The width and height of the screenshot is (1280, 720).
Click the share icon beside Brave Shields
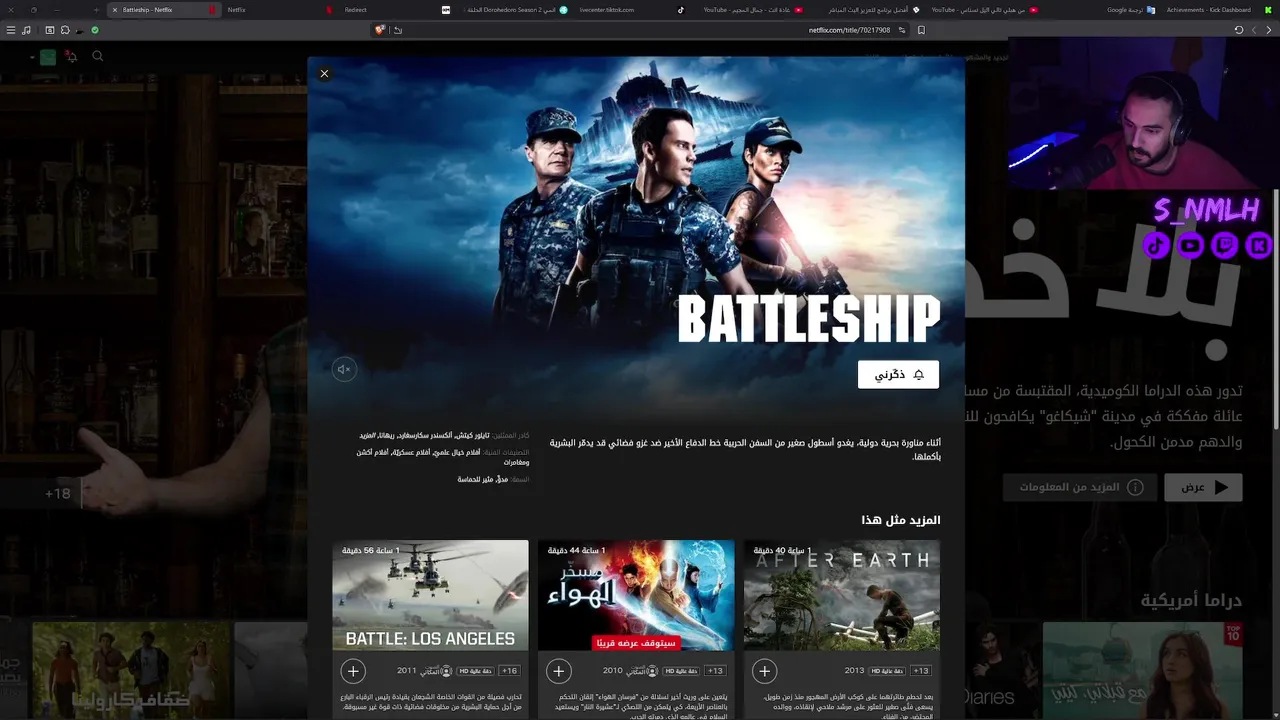(398, 30)
